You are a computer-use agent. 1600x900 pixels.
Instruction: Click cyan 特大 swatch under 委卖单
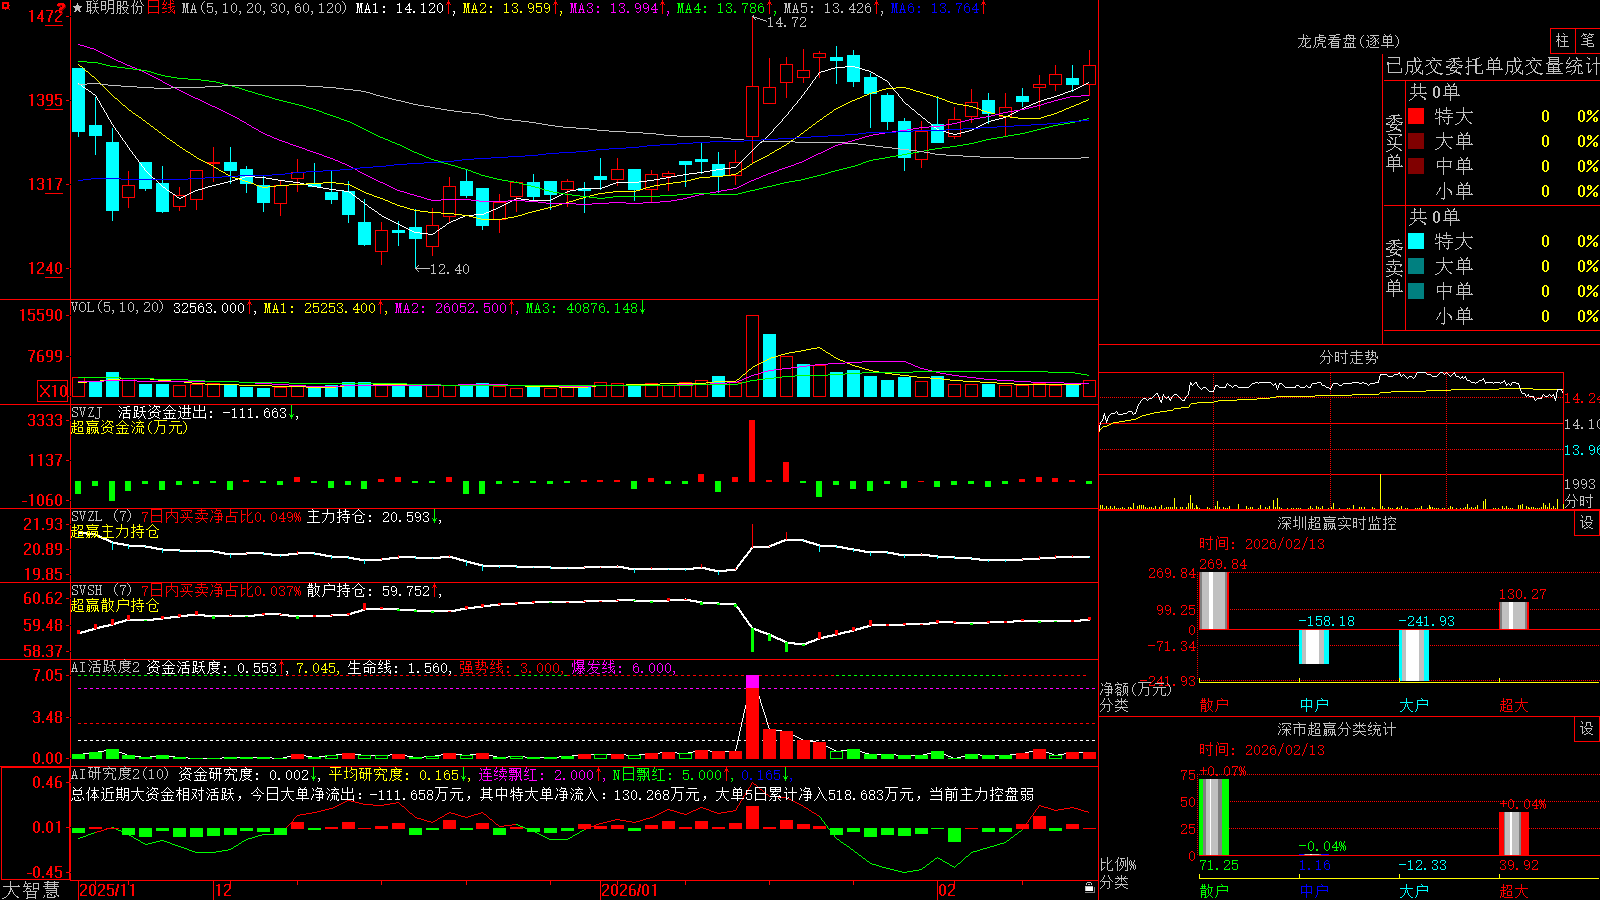pos(1416,241)
